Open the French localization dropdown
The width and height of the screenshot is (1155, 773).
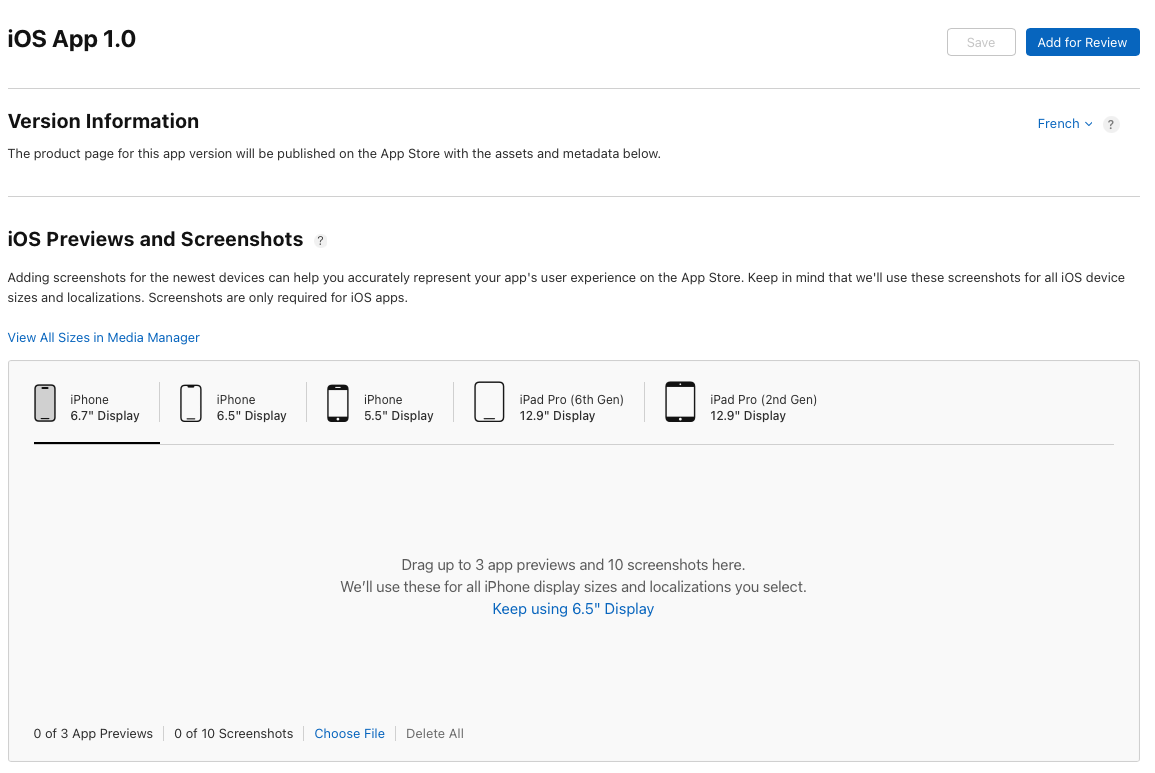tap(1059, 123)
